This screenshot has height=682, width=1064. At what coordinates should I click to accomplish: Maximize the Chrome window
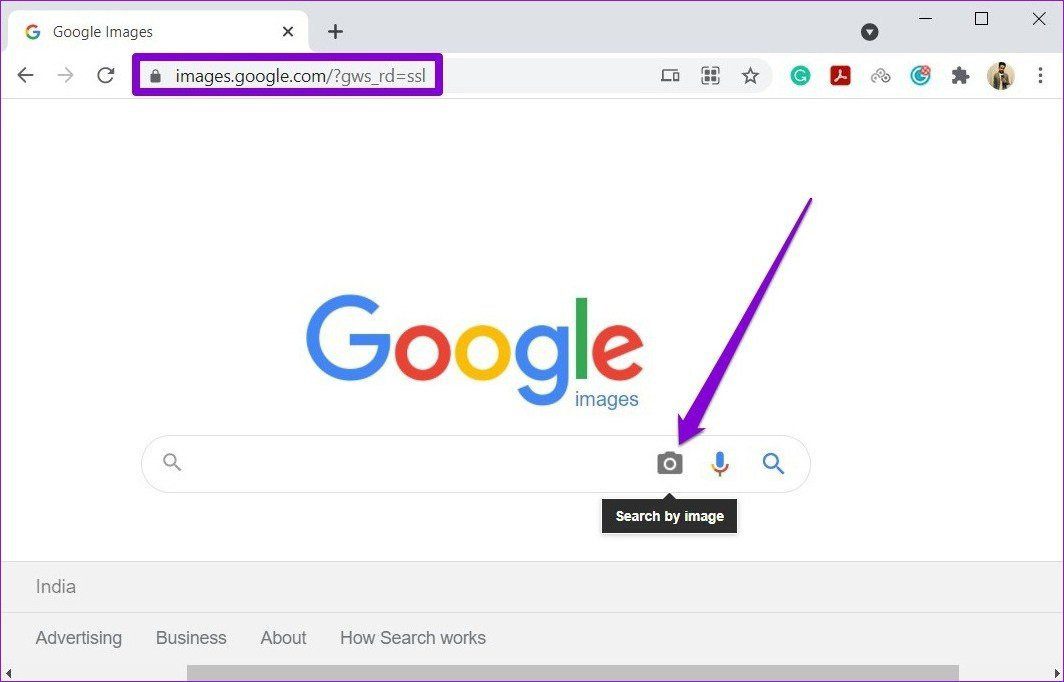coord(981,19)
